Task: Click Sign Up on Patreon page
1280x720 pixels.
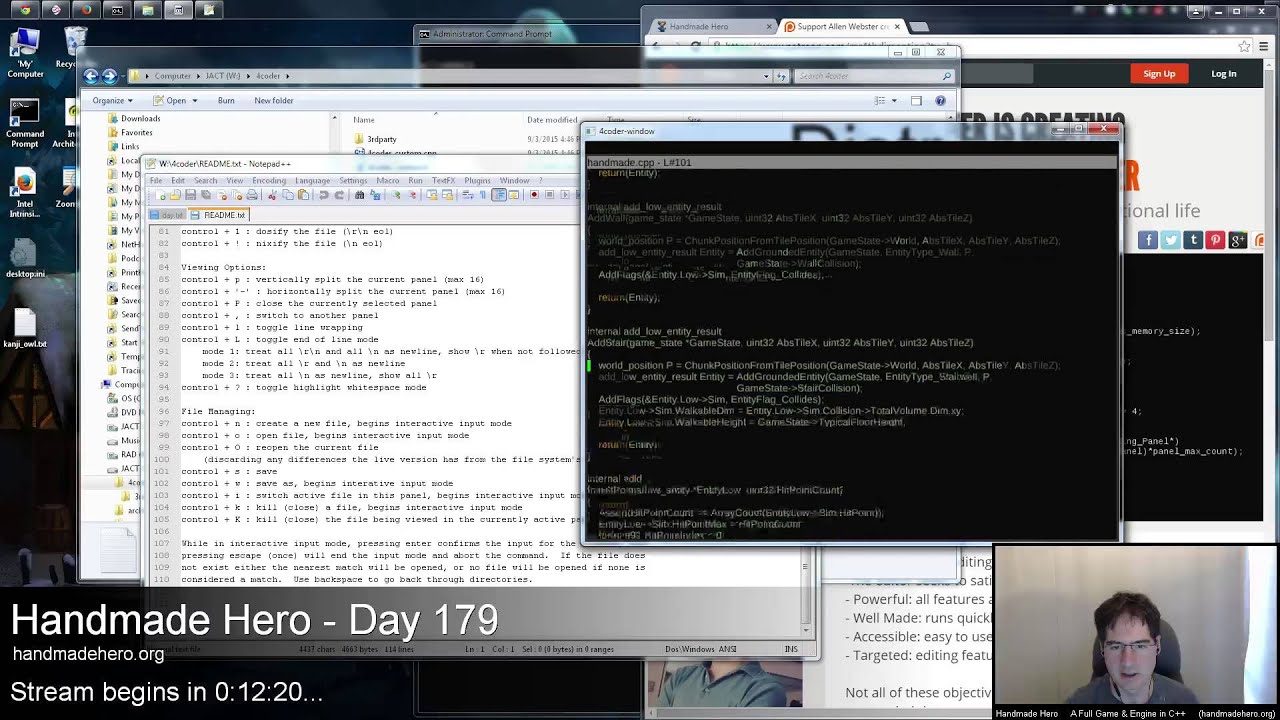Action: click(x=1159, y=73)
